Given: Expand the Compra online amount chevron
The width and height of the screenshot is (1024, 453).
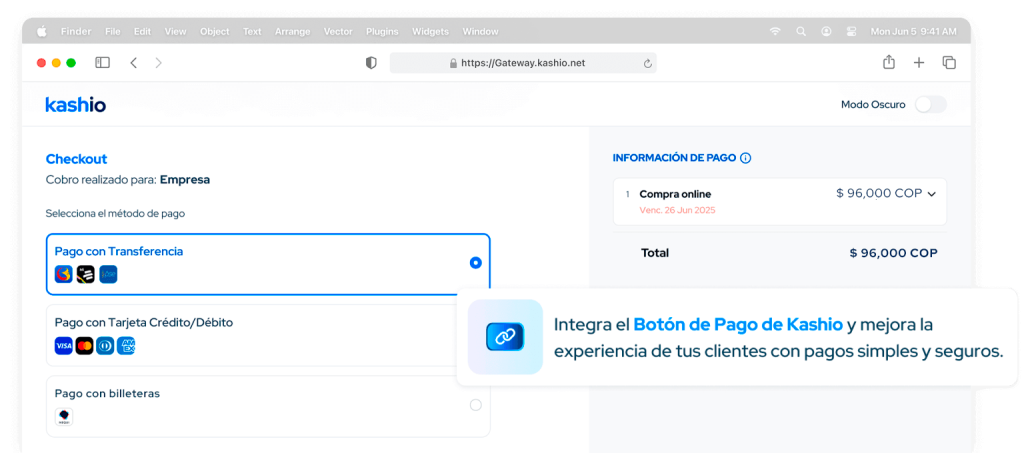Looking at the screenshot, I should [932, 194].
